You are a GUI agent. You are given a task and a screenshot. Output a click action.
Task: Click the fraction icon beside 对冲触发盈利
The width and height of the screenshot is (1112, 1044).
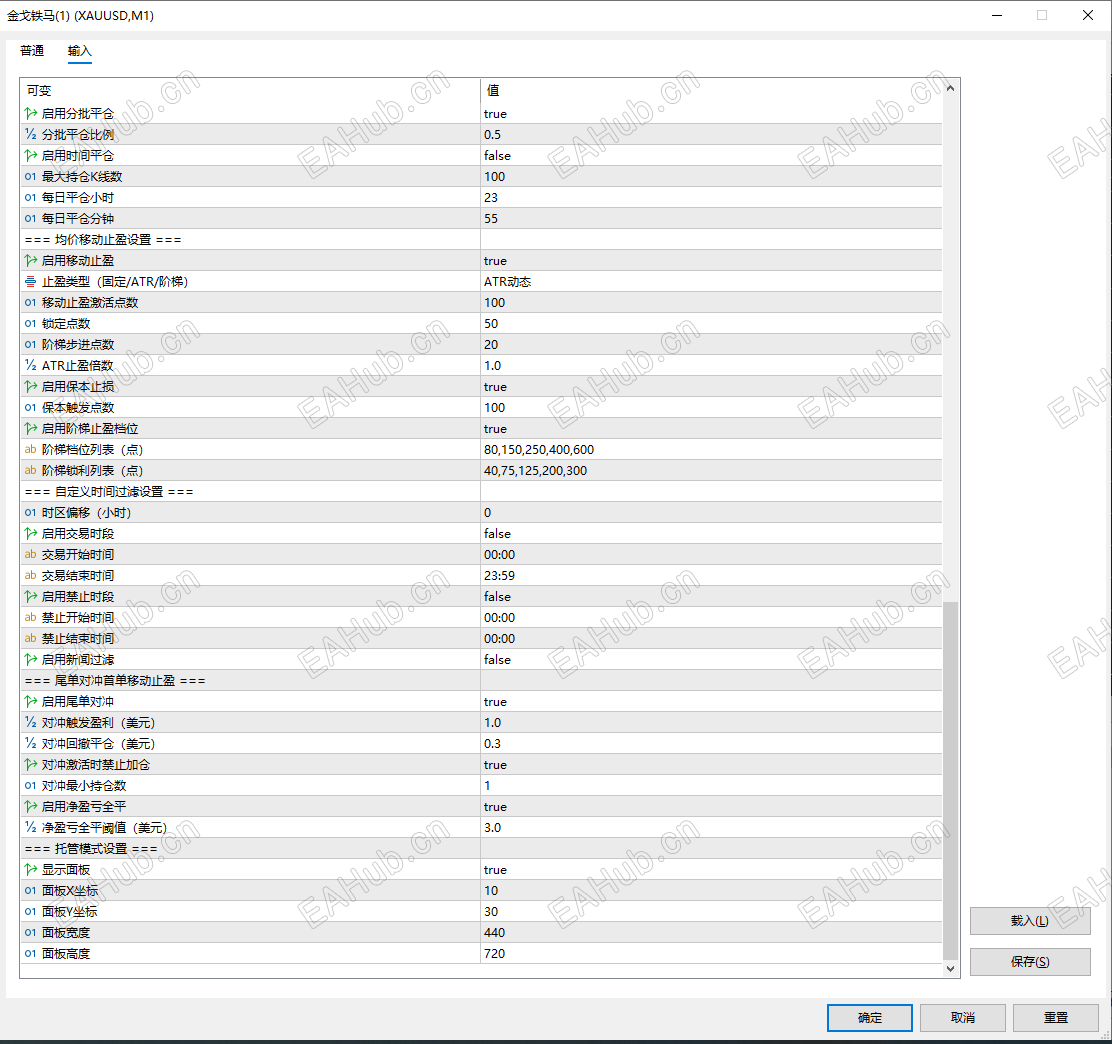point(30,722)
